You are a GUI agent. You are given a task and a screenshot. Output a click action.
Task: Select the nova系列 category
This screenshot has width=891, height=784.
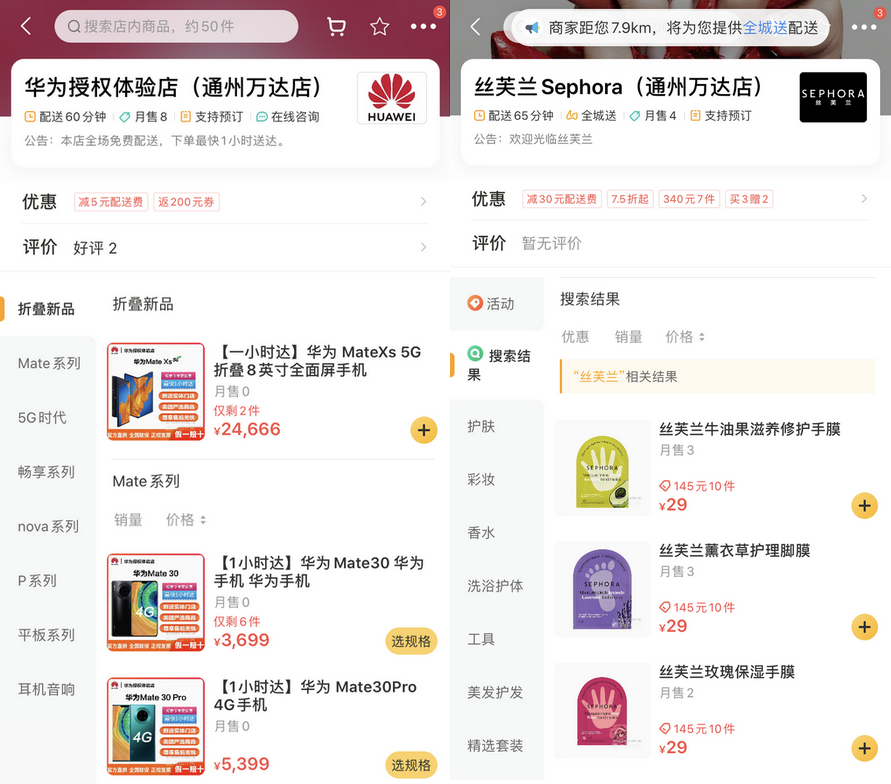point(48,527)
